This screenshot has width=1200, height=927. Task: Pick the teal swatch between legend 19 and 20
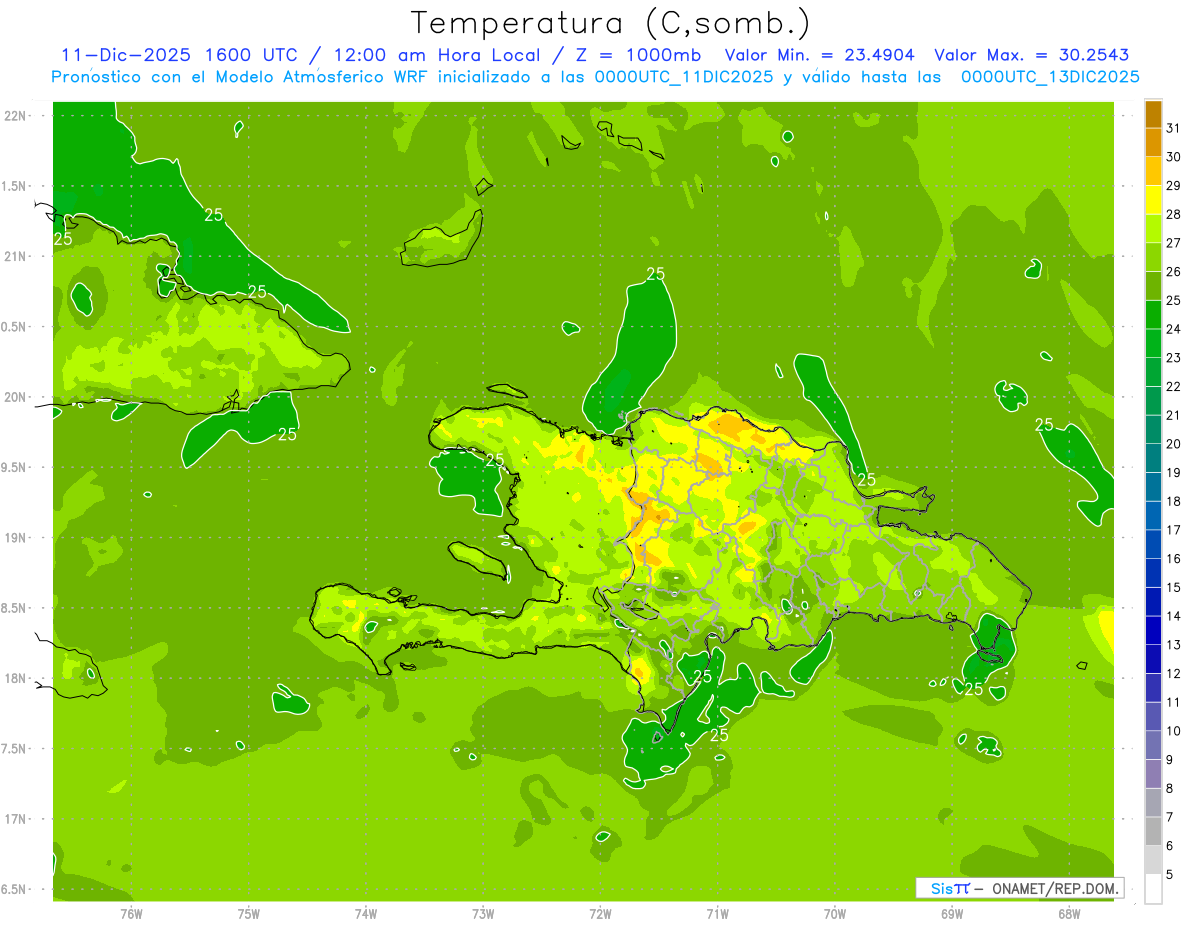click(1153, 458)
